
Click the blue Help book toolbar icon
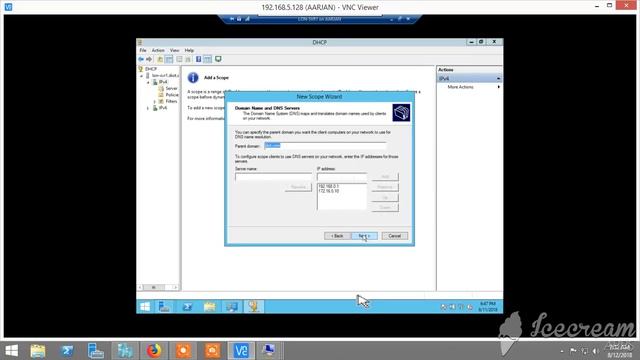(x=198, y=59)
